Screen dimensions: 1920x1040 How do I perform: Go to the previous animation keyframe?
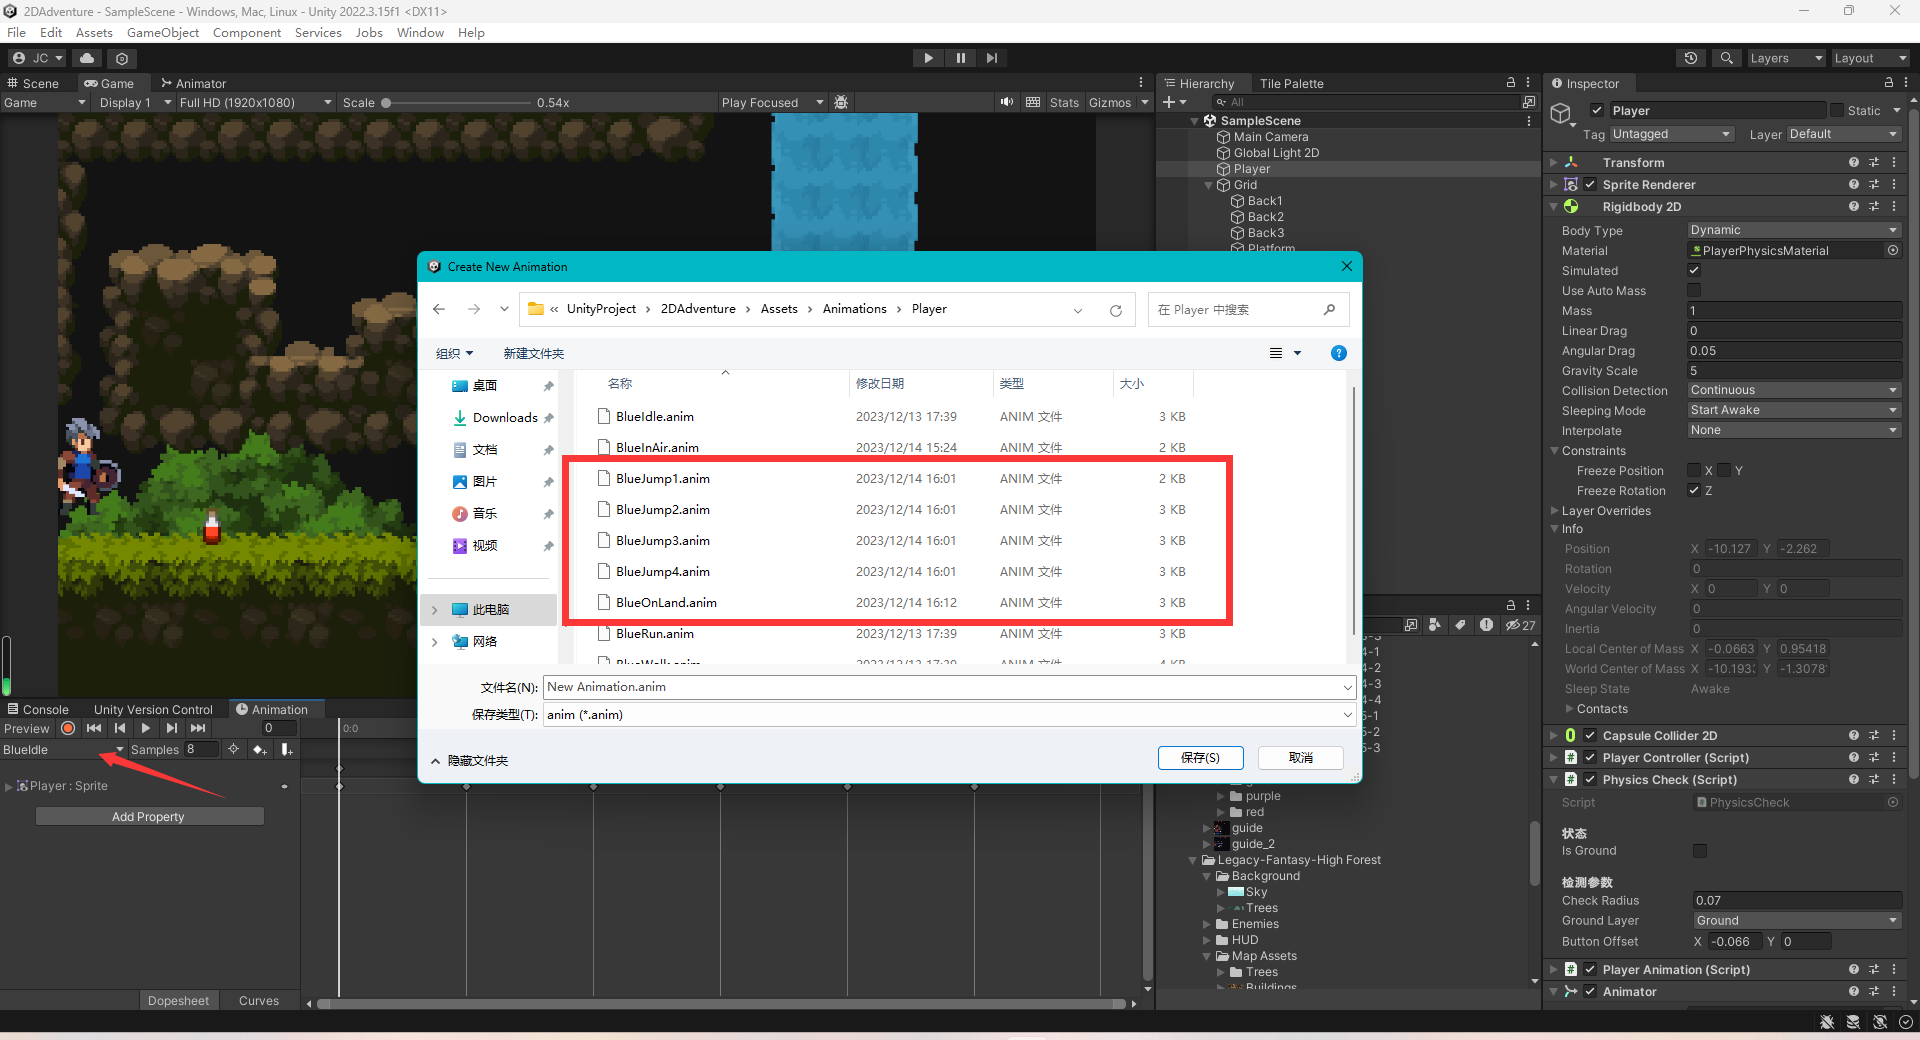[x=120, y=728]
